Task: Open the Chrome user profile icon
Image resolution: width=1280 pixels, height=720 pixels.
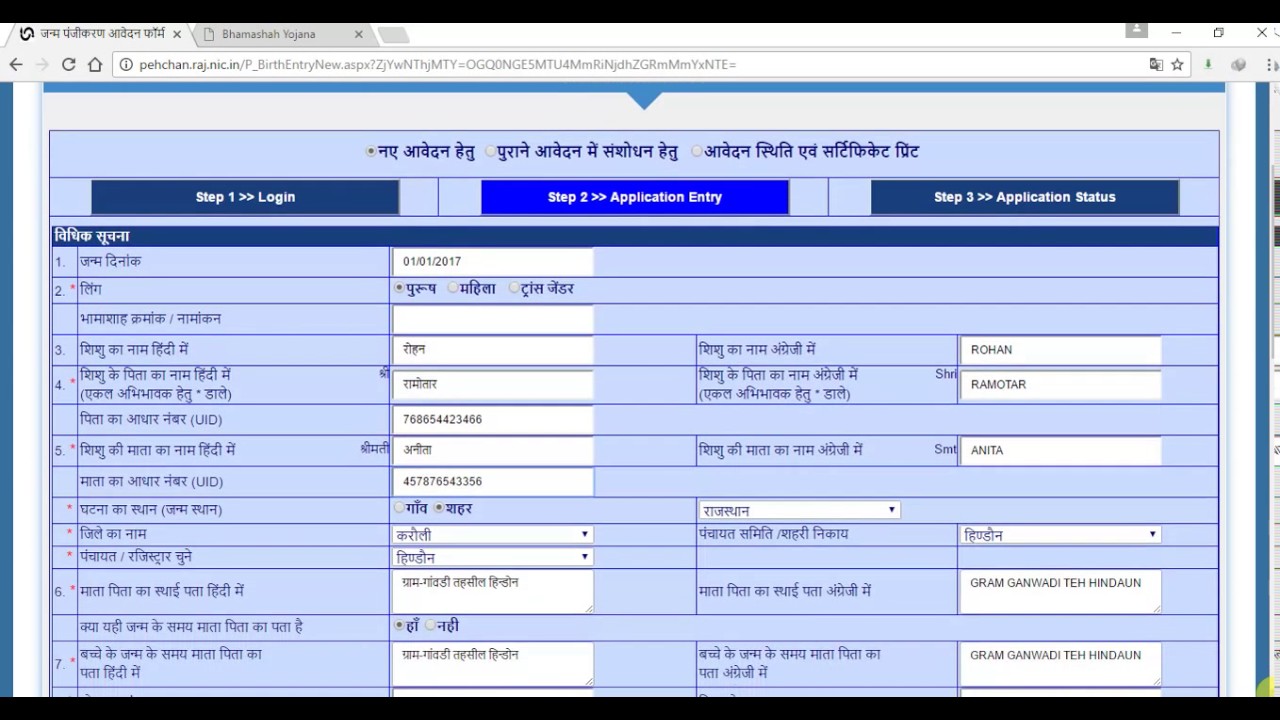Action: pyautogui.click(x=1136, y=30)
